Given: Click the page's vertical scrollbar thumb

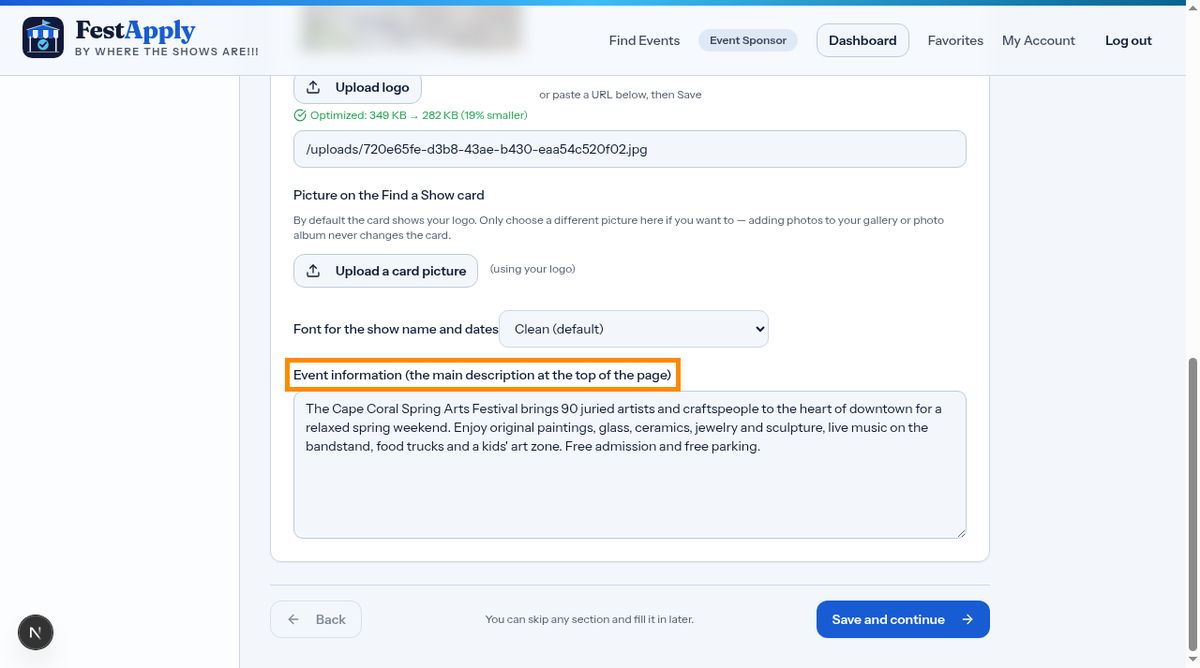Looking at the screenshot, I should [x=1191, y=504].
